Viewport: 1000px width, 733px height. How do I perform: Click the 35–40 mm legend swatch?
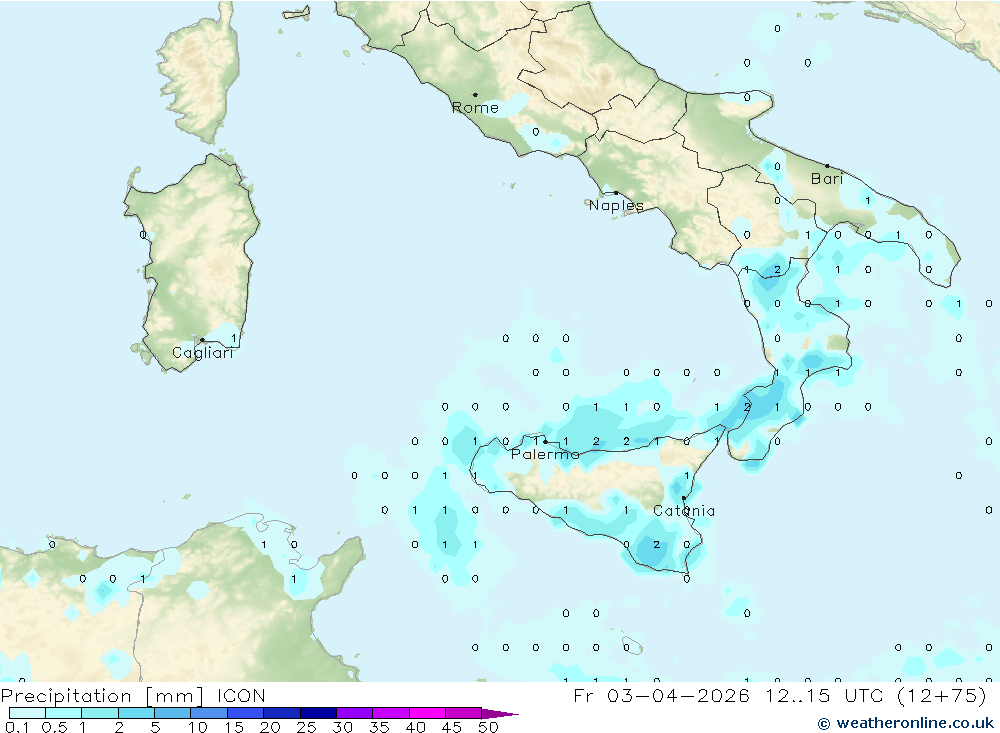[390, 713]
